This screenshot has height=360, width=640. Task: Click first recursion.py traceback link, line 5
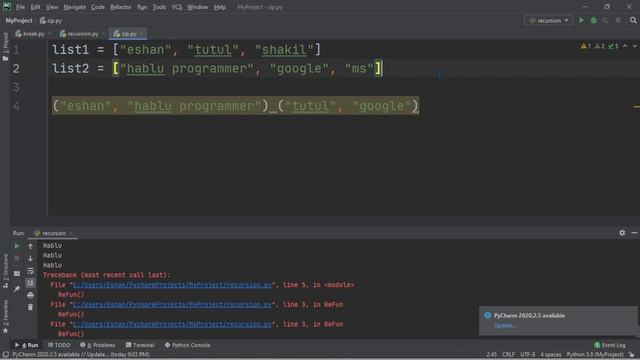172,285
